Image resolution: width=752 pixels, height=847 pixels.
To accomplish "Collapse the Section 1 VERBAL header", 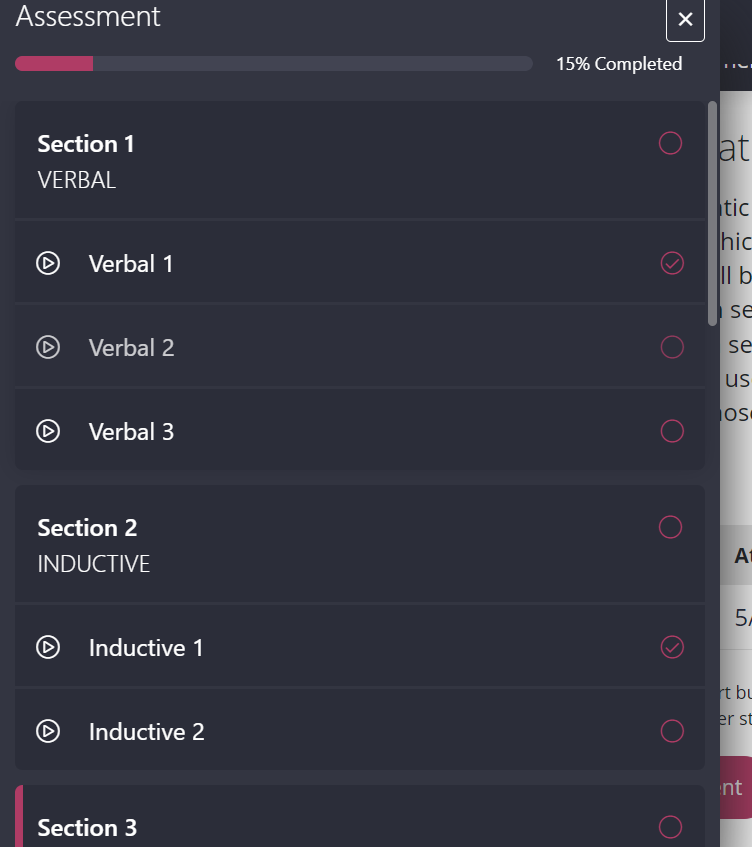I will pyautogui.click(x=360, y=160).
